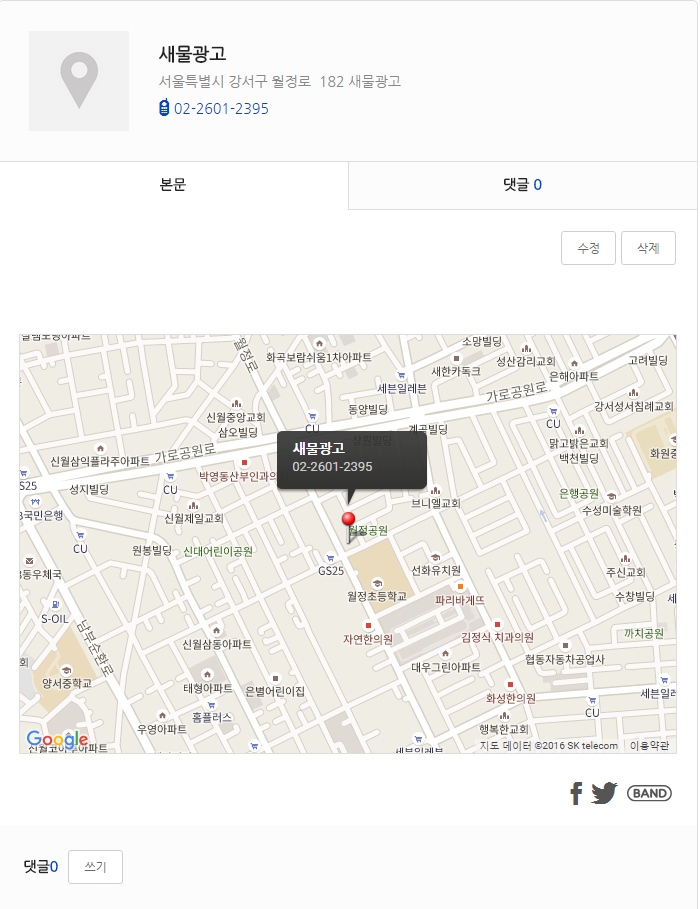Click 박영동산부인과 marker on map

[x=245, y=463]
